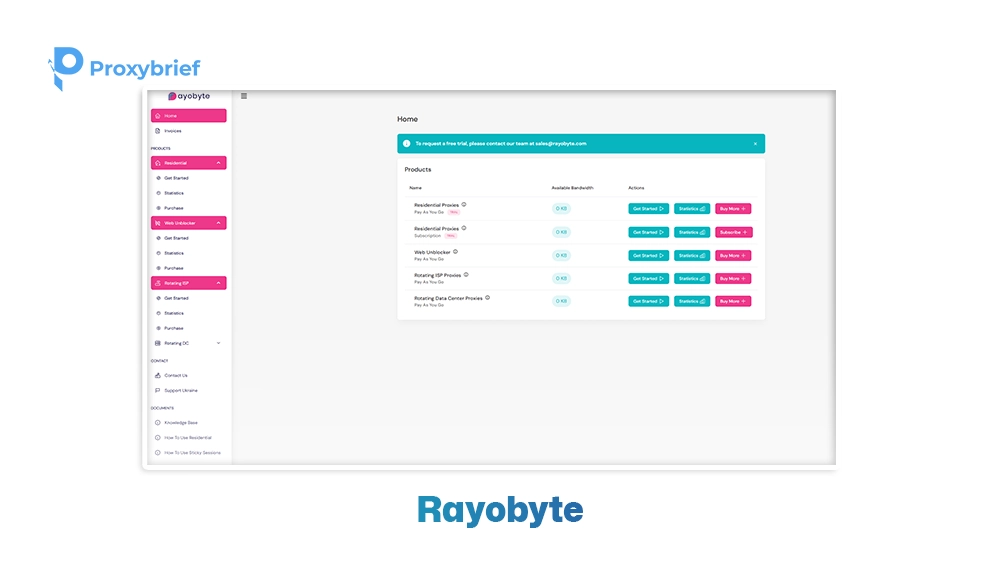Click Buy More in the Web Unblocker row

pos(733,256)
